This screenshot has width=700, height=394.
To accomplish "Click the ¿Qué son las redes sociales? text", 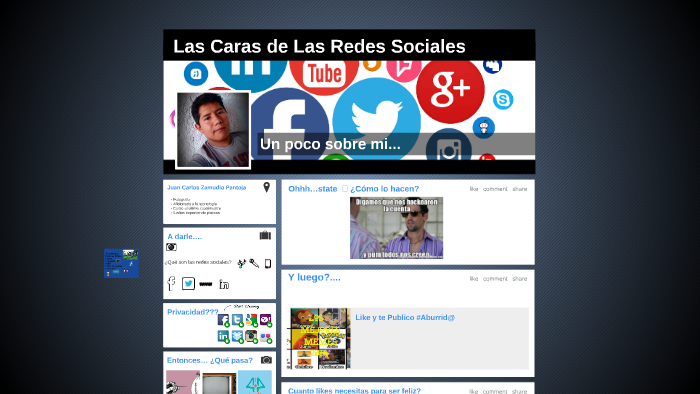I will coord(198,262).
